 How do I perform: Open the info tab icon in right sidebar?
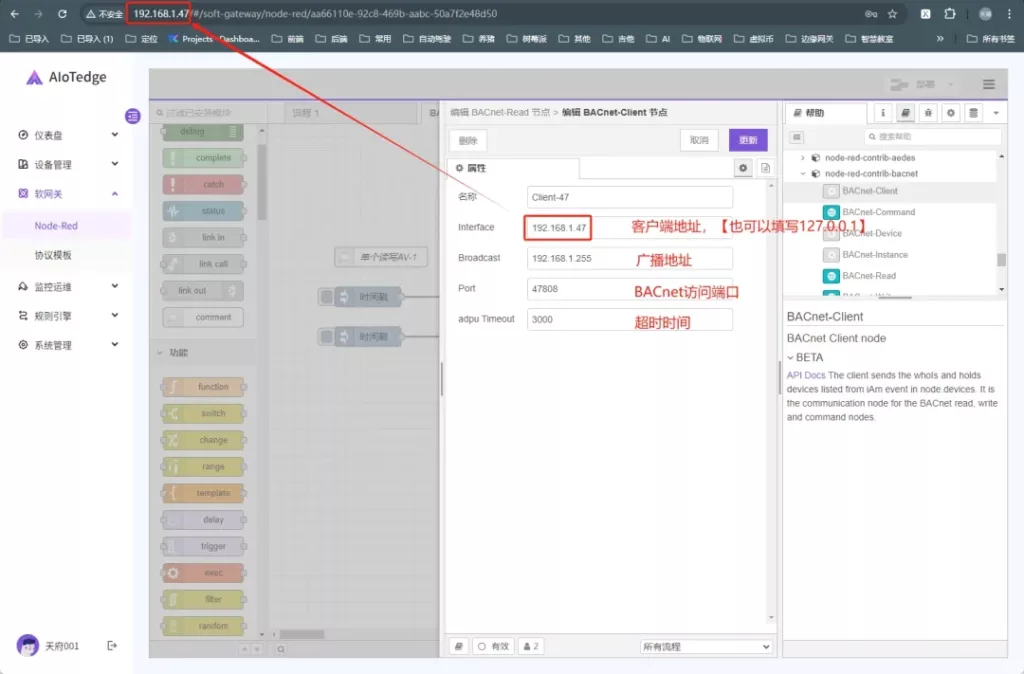coord(883,113)
